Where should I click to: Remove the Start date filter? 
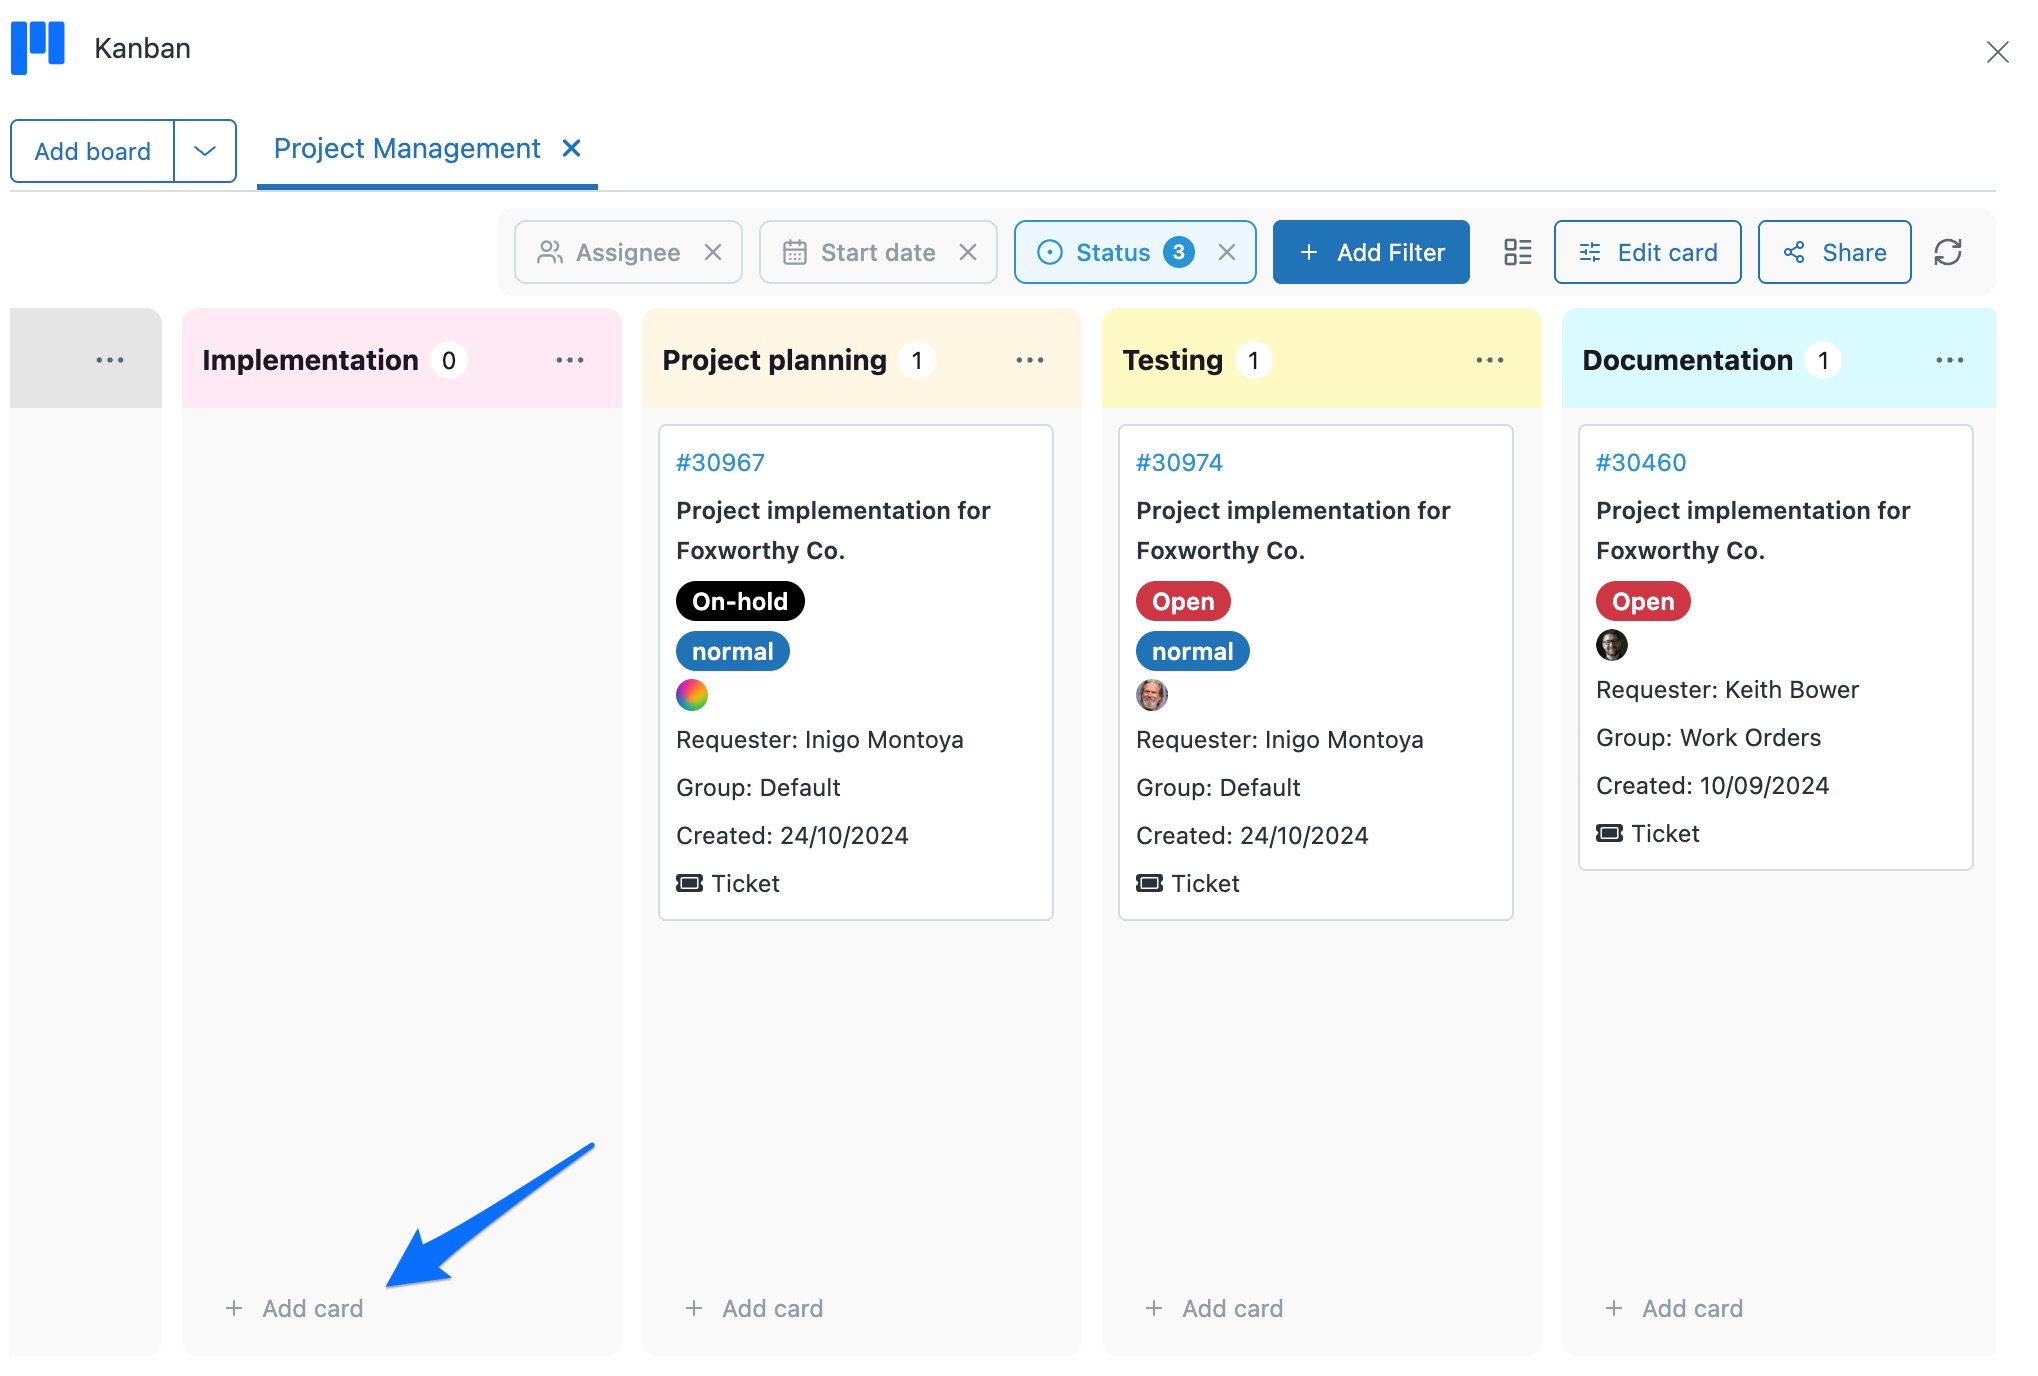tap(968, 252)
